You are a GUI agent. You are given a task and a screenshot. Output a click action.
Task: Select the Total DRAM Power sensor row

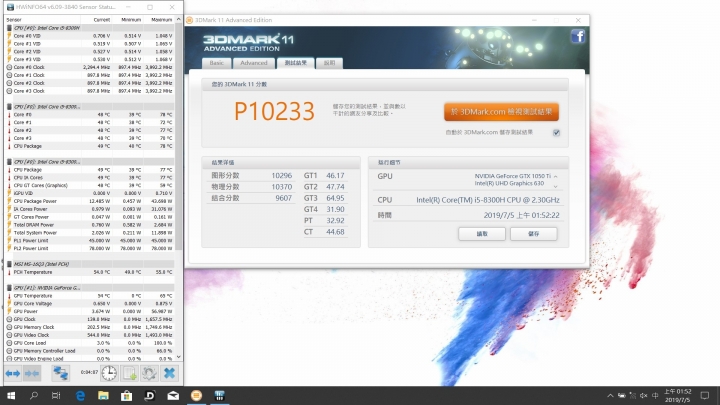click(x=90, y=225)
